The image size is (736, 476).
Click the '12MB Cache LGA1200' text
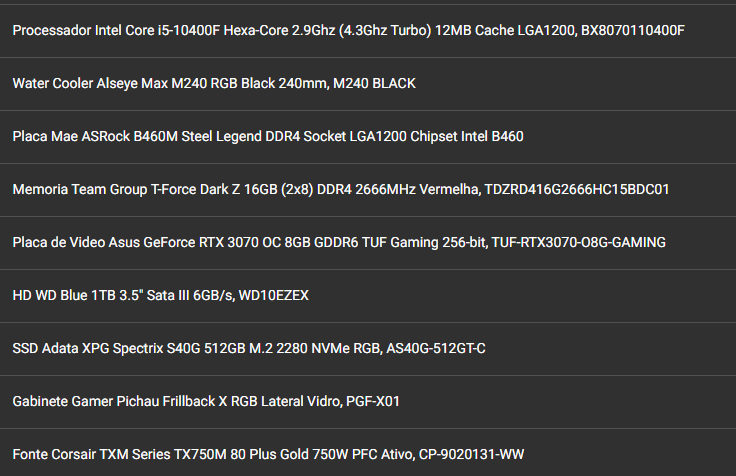pos(505,31)
